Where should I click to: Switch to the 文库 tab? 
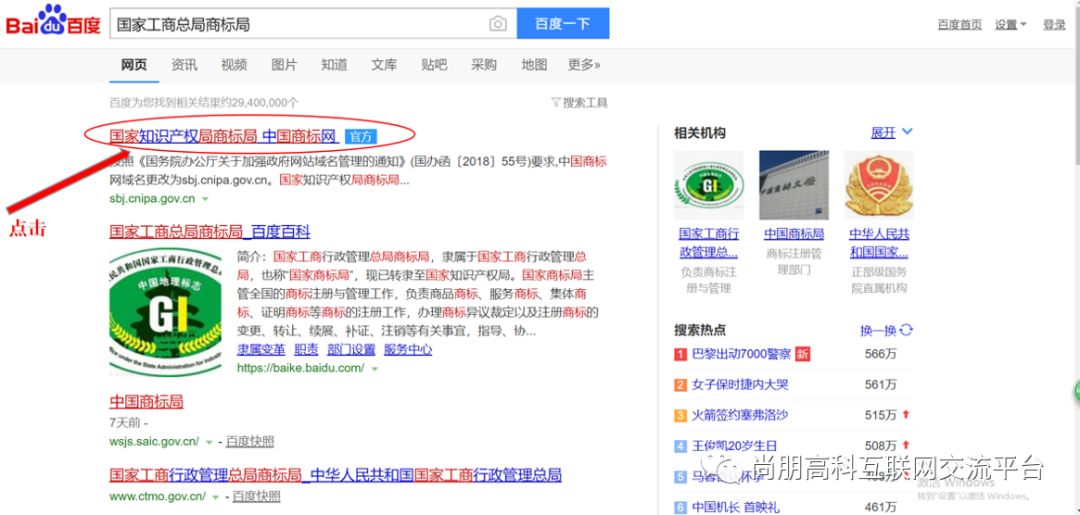coord(384,65)
